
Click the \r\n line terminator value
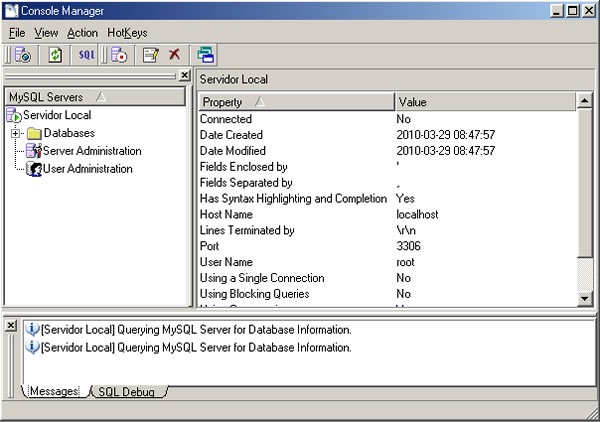pos(406,230)
